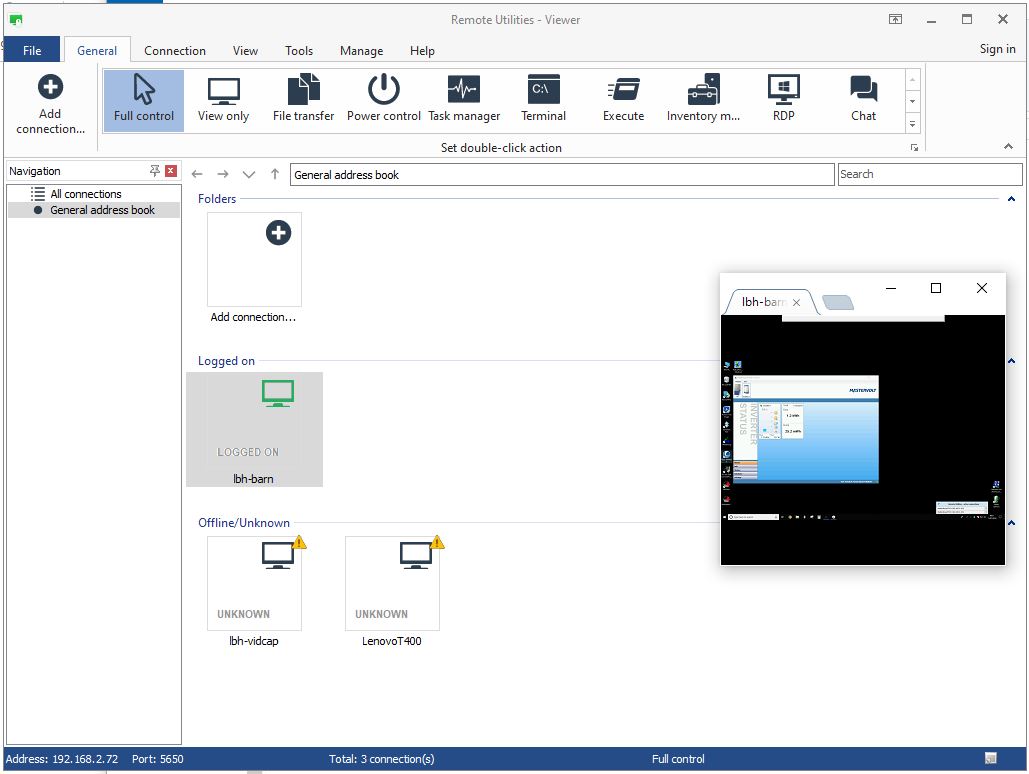This screenshot has height=774, width=1029.
Task: Click the Search input field
Action: coord(929,174)
